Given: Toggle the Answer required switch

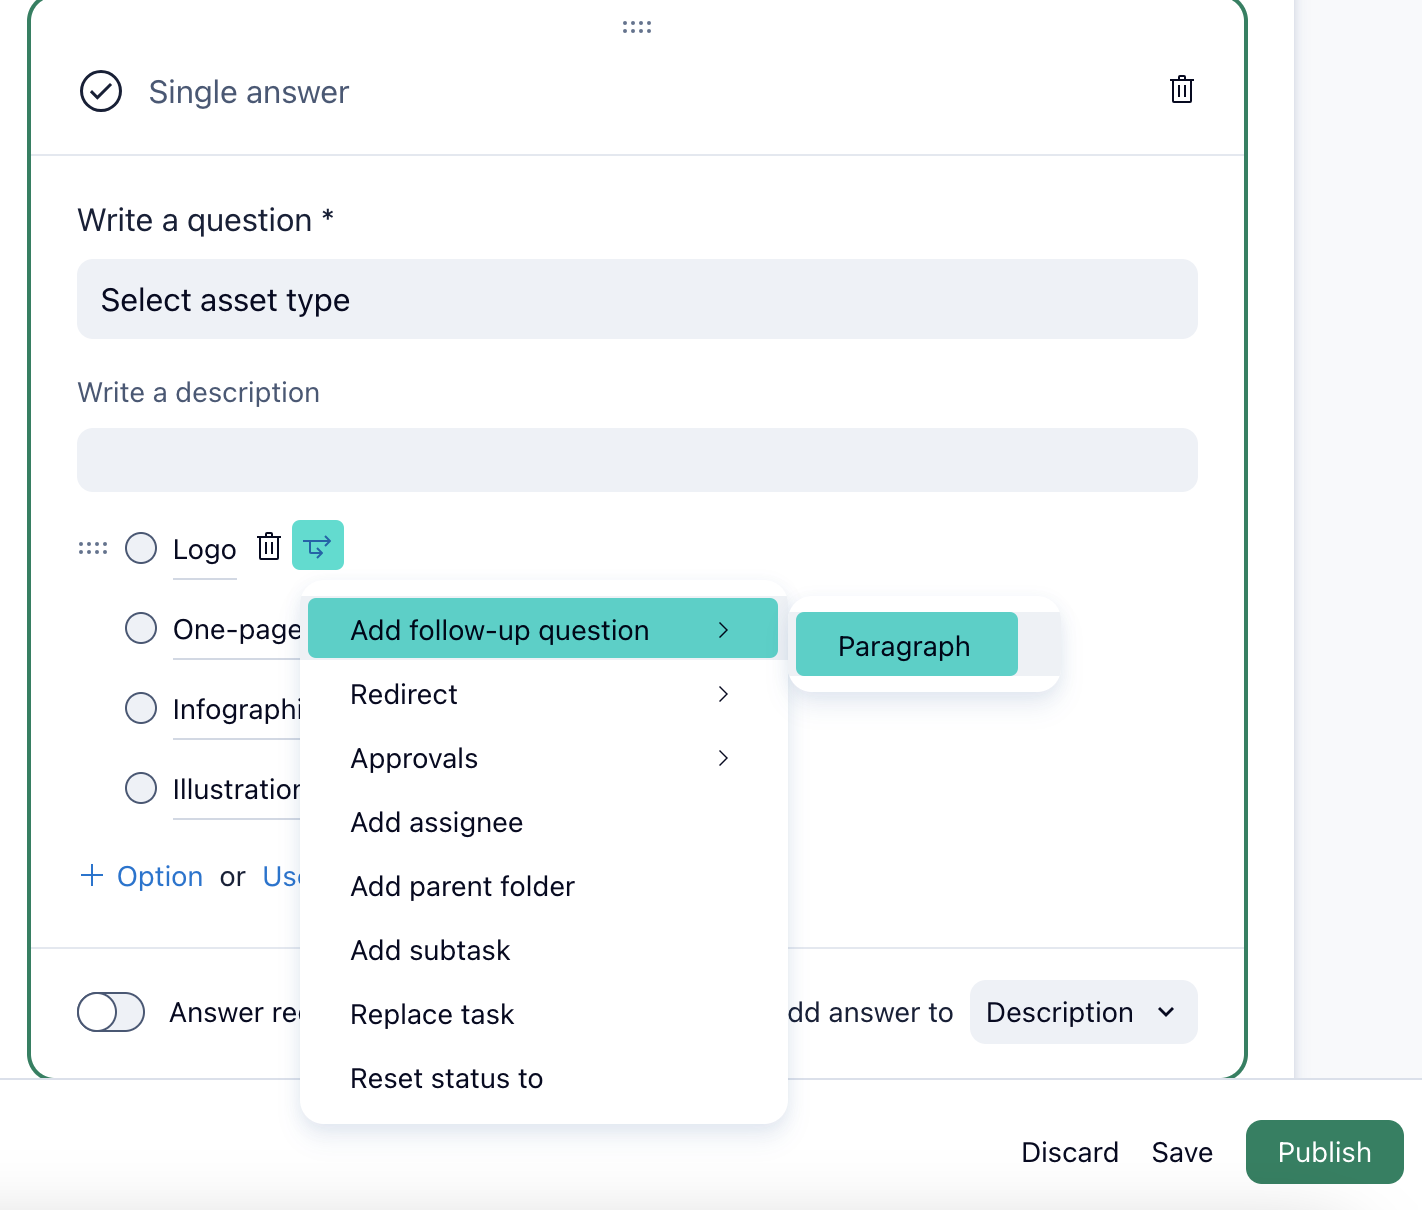Looking at the screenshot, I should 111,1012.
